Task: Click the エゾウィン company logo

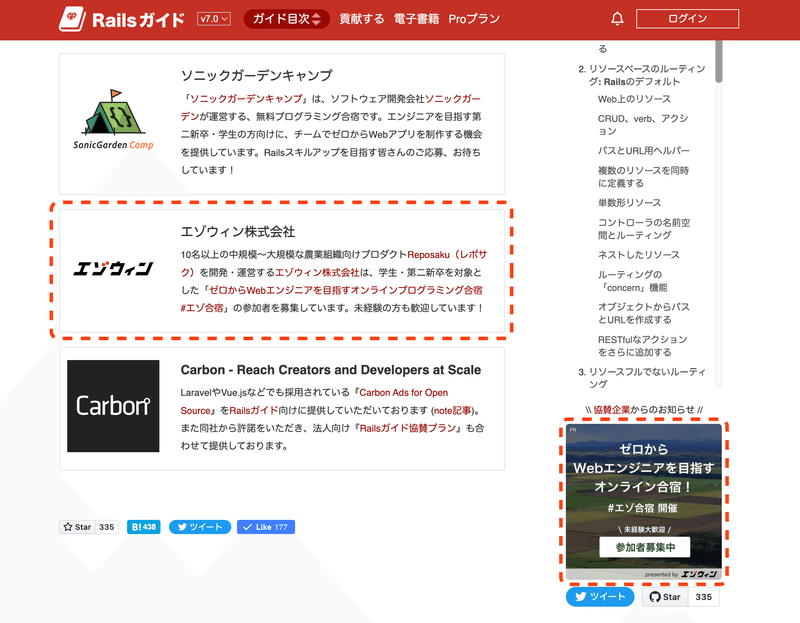Action: coord(113,268)
